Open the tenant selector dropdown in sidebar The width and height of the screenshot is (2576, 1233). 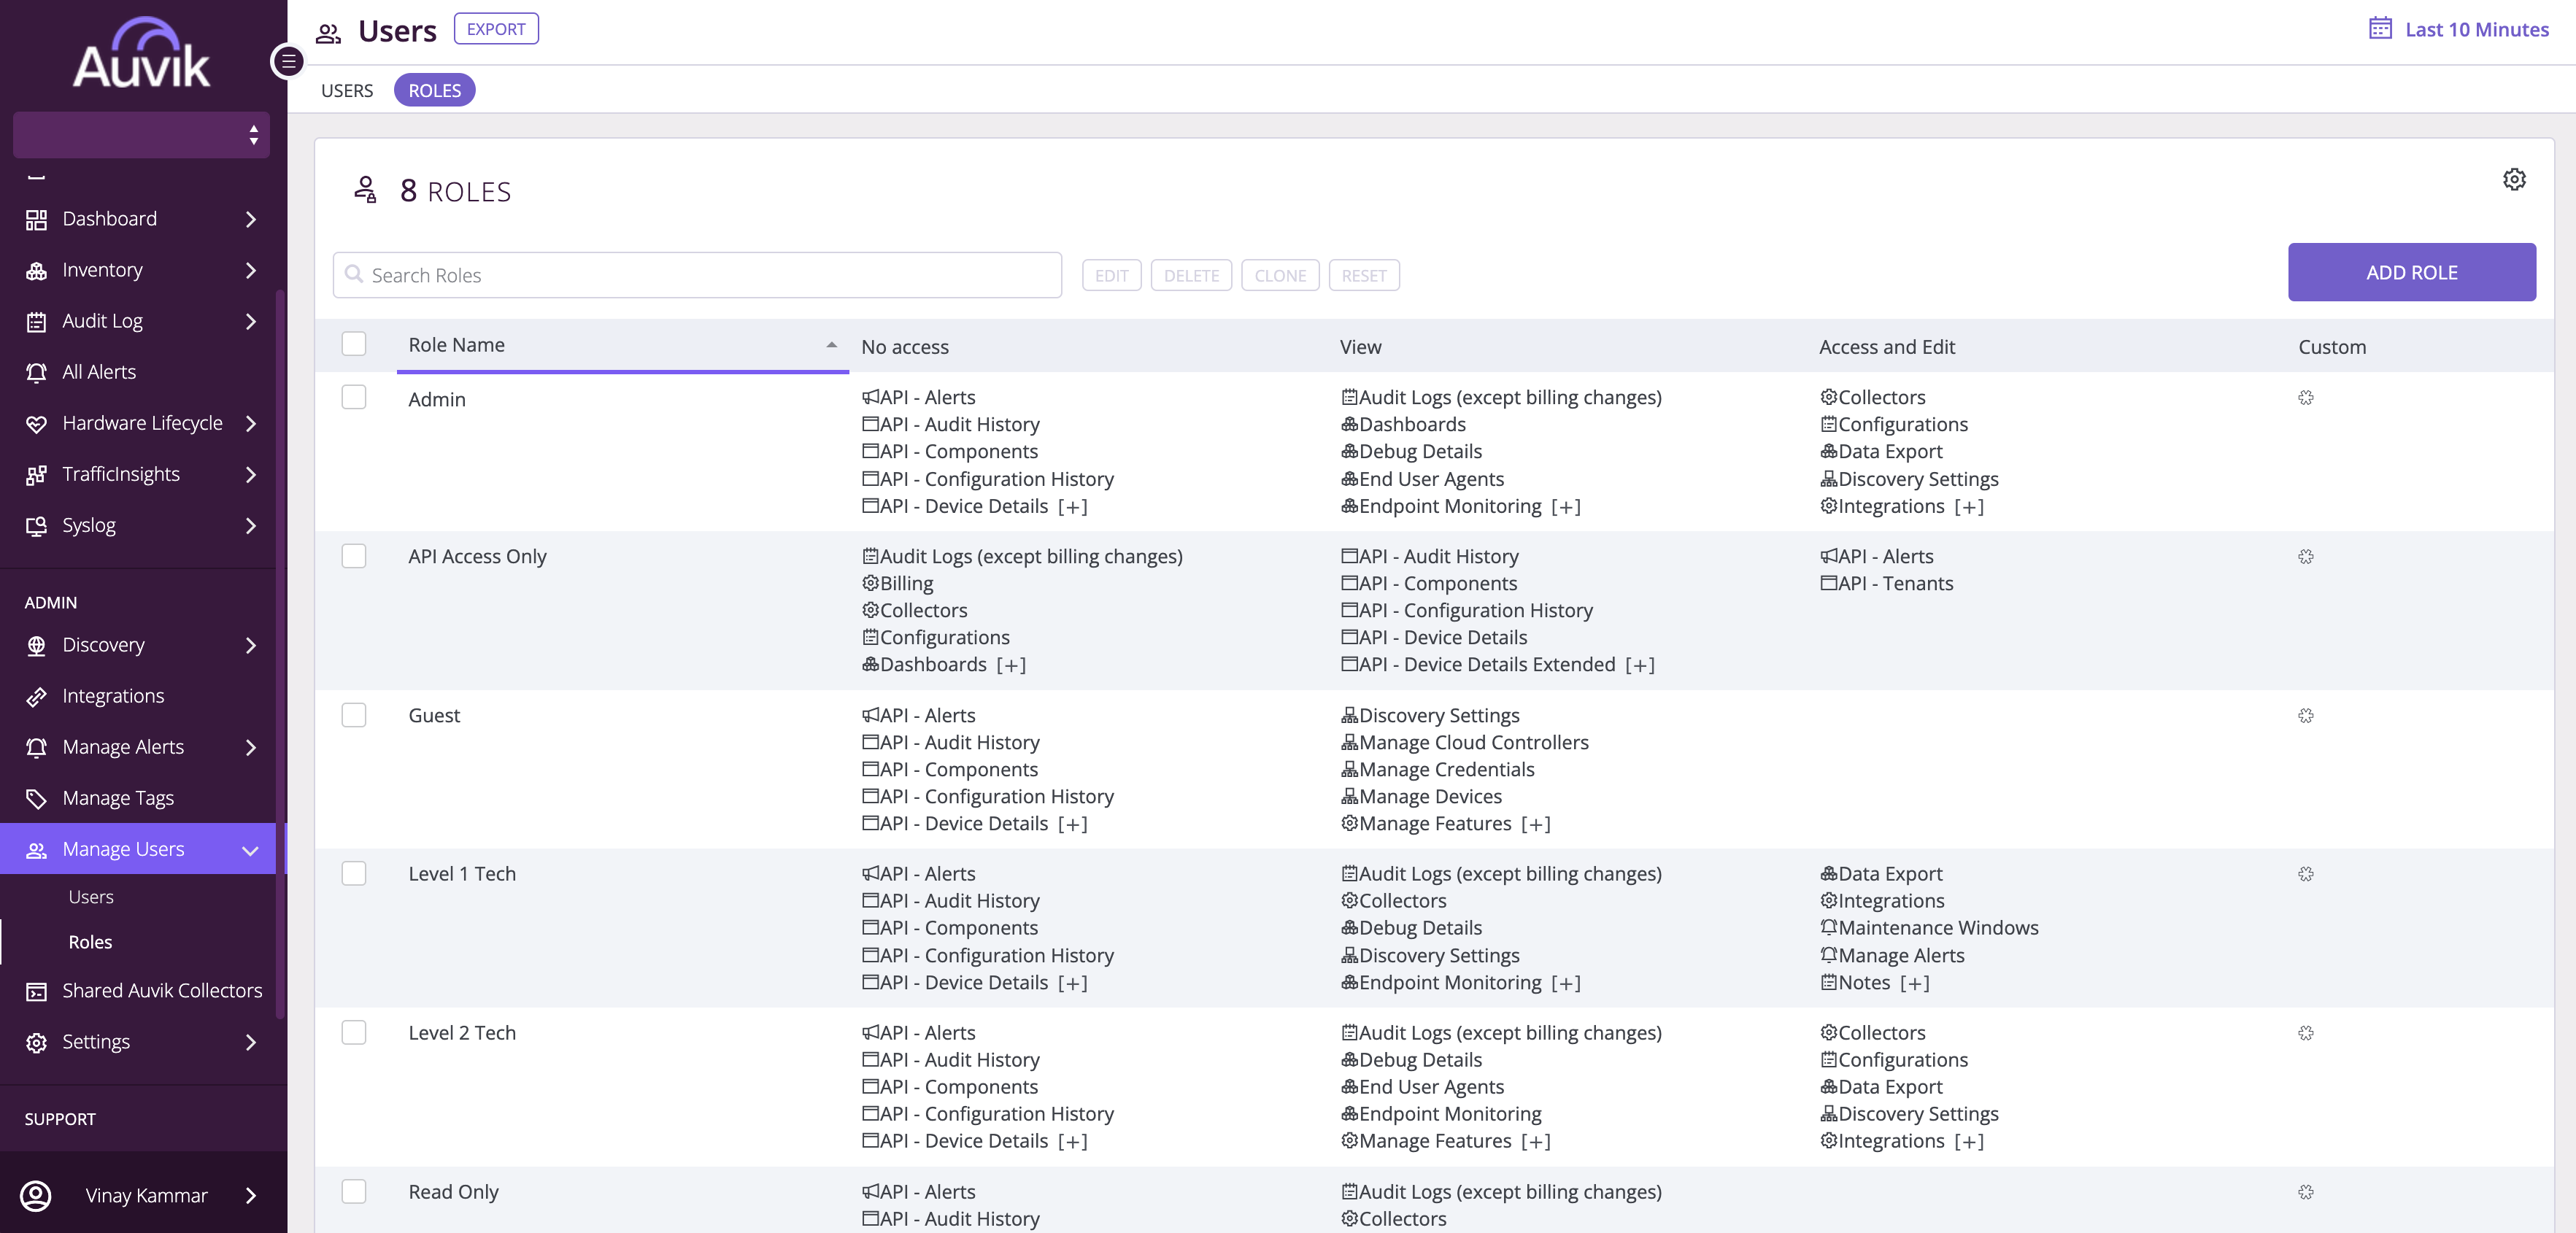[141, 135]
